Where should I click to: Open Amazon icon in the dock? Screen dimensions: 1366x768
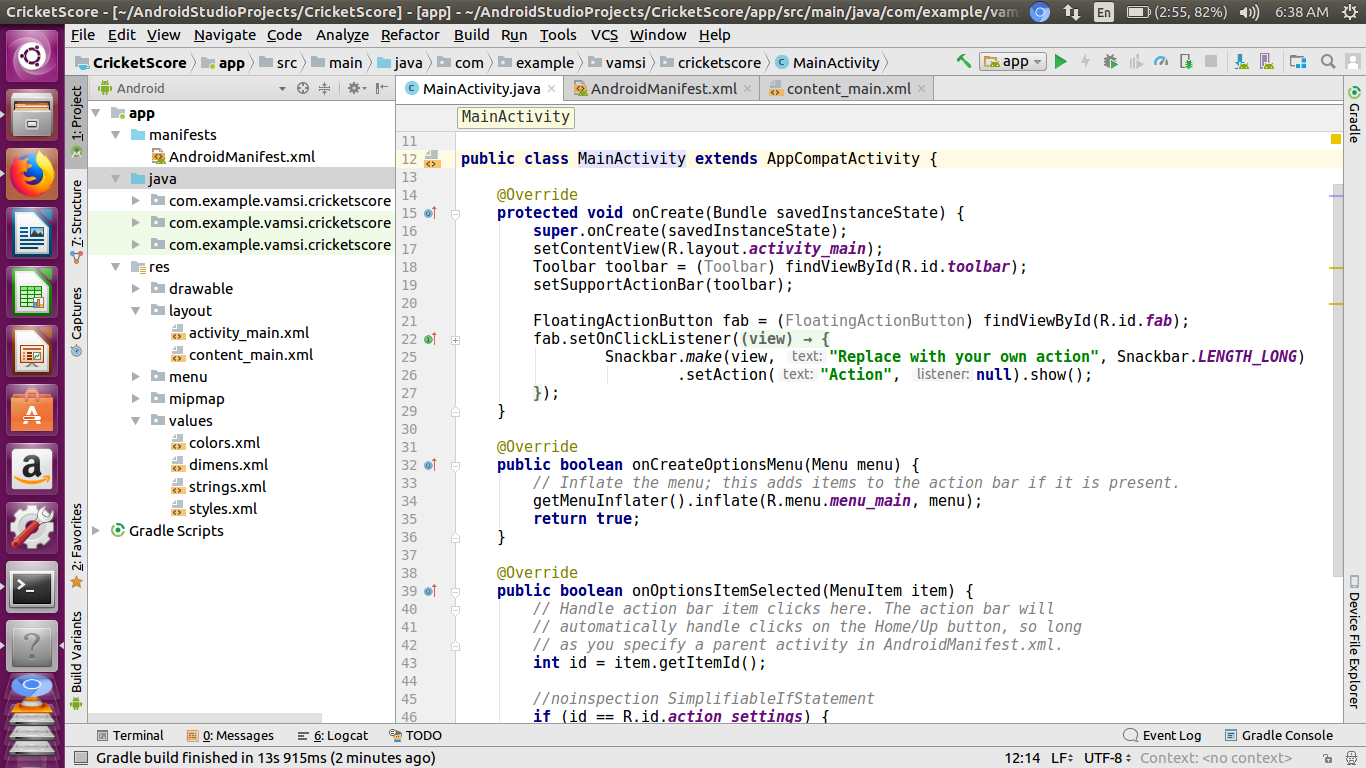tap(32, 470)
